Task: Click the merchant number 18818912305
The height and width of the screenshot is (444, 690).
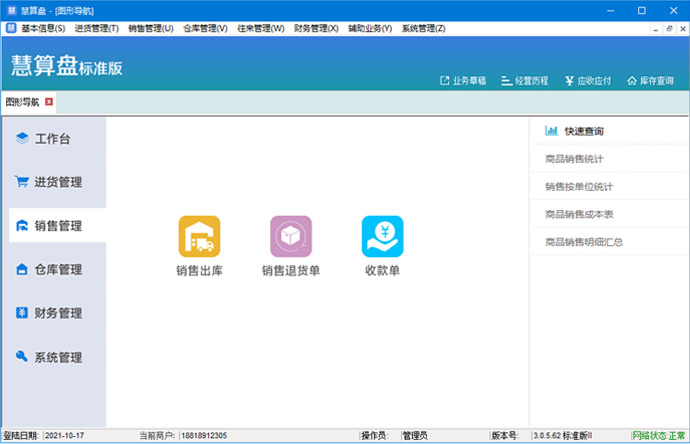Action: click(x=204, y=436)
